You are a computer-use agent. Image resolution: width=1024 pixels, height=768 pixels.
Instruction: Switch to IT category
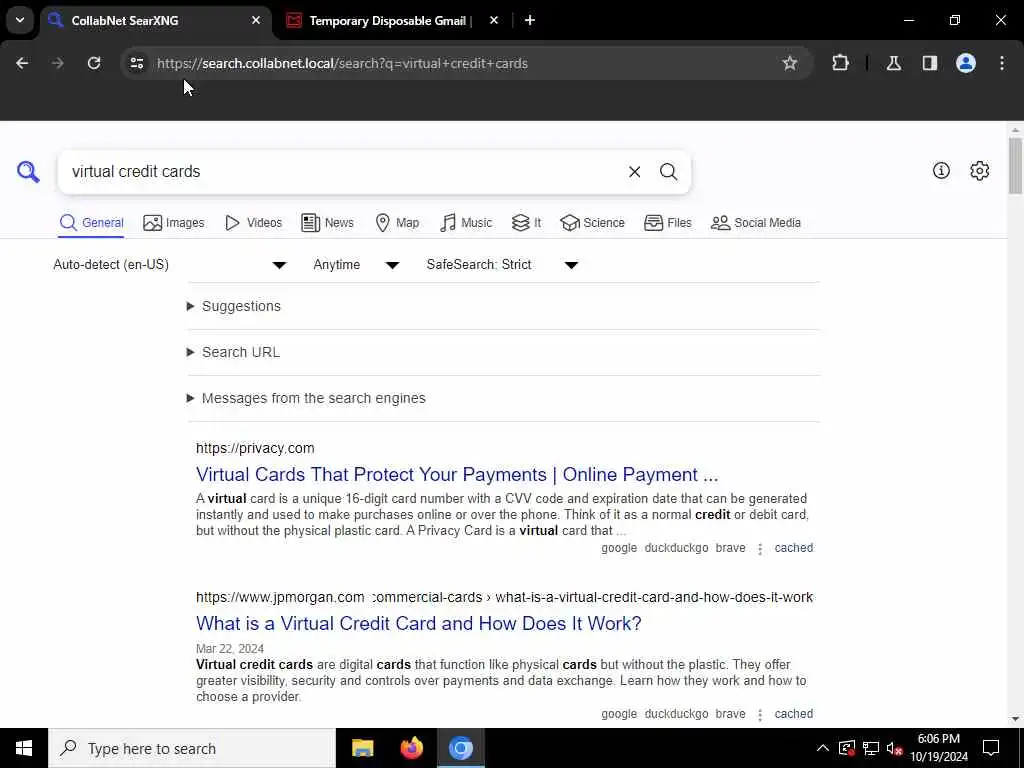coord(526,223)
